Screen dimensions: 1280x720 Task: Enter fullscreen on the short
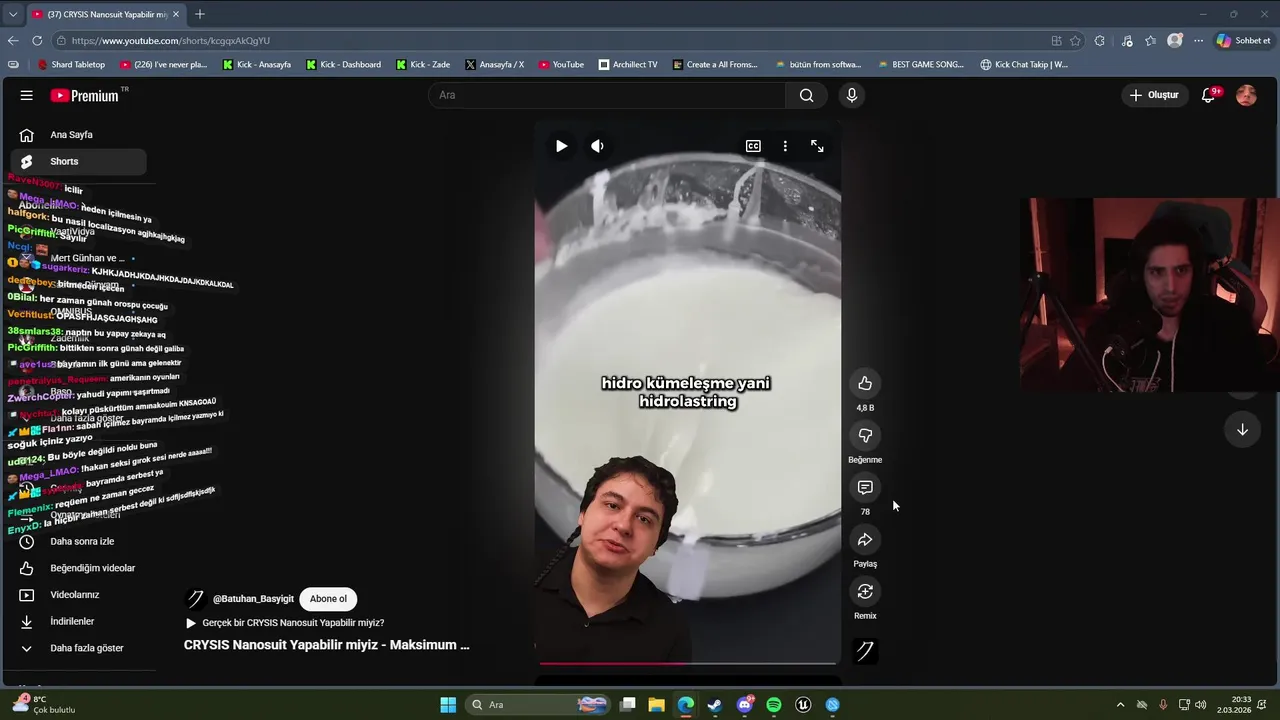tap(817, 146)
